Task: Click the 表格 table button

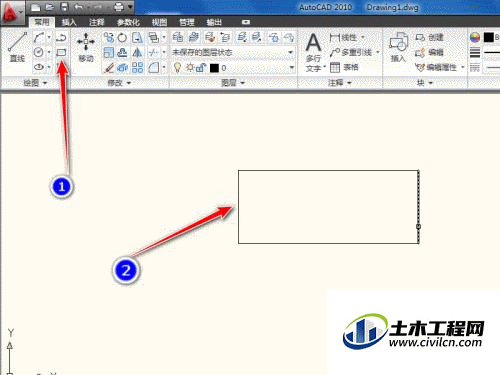Action: pos(344,67)
